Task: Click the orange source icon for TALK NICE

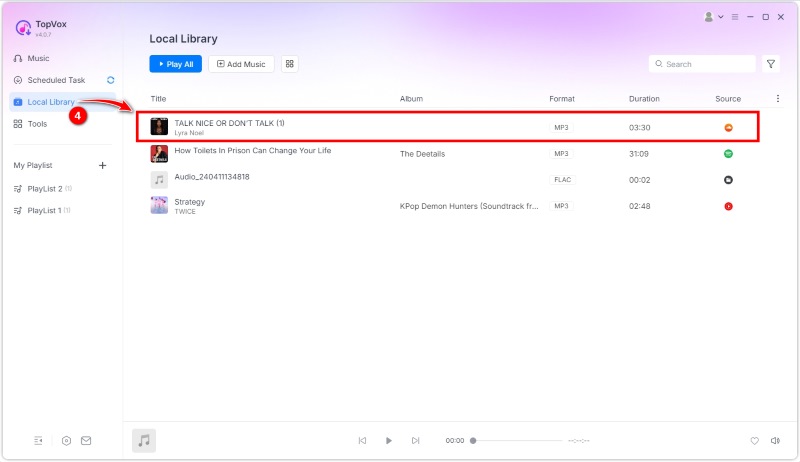Action: [729, 127]
